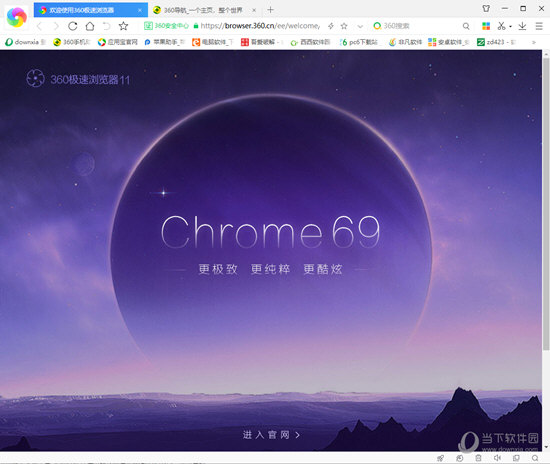Image resolution: width=550 pixels, height=464 pixels.
Task: Click the trash clear-traces icon in status bar
Action: 478,458
